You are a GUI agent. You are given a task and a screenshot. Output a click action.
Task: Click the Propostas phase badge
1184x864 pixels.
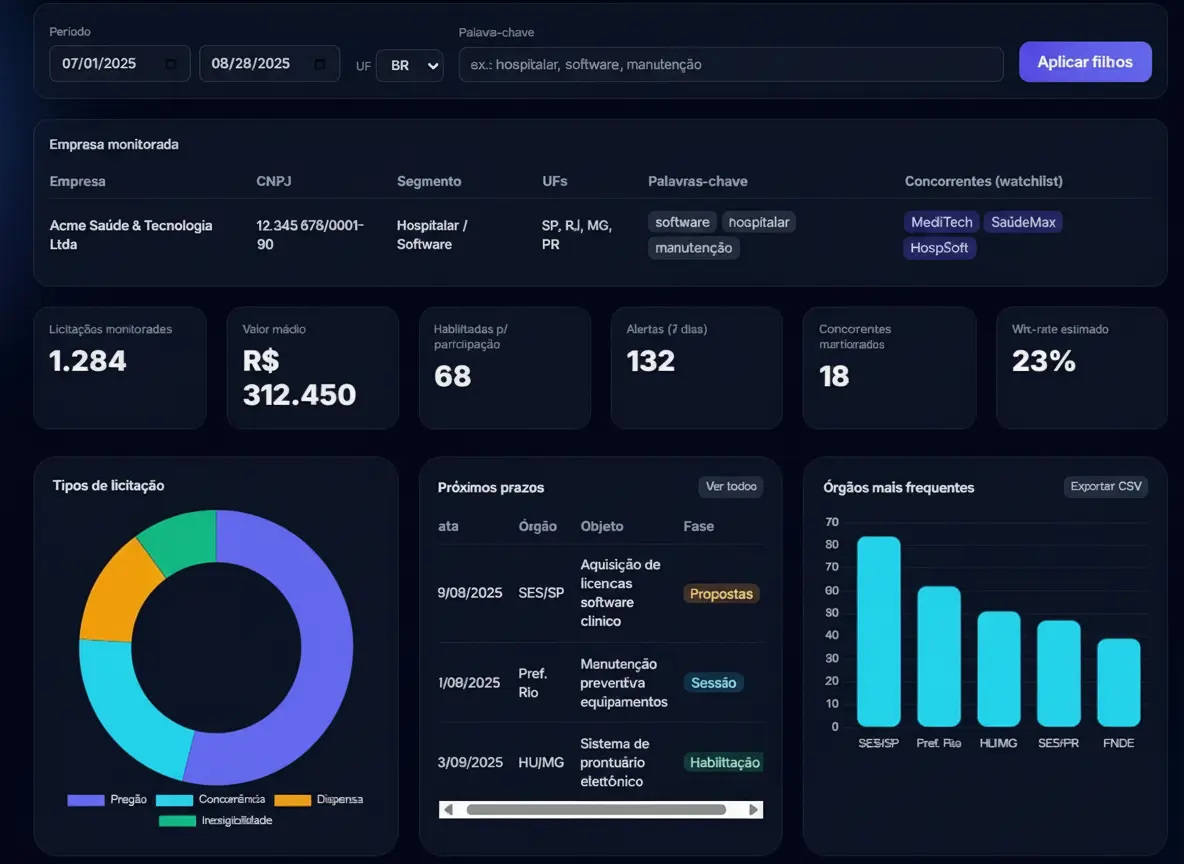(x=721, y=593)
